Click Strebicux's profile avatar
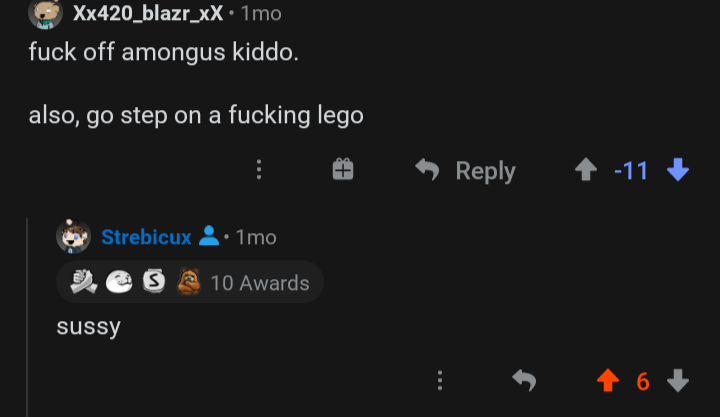This screenshot has height=417, width=720. pyautogui.click(x=73, y=237)
